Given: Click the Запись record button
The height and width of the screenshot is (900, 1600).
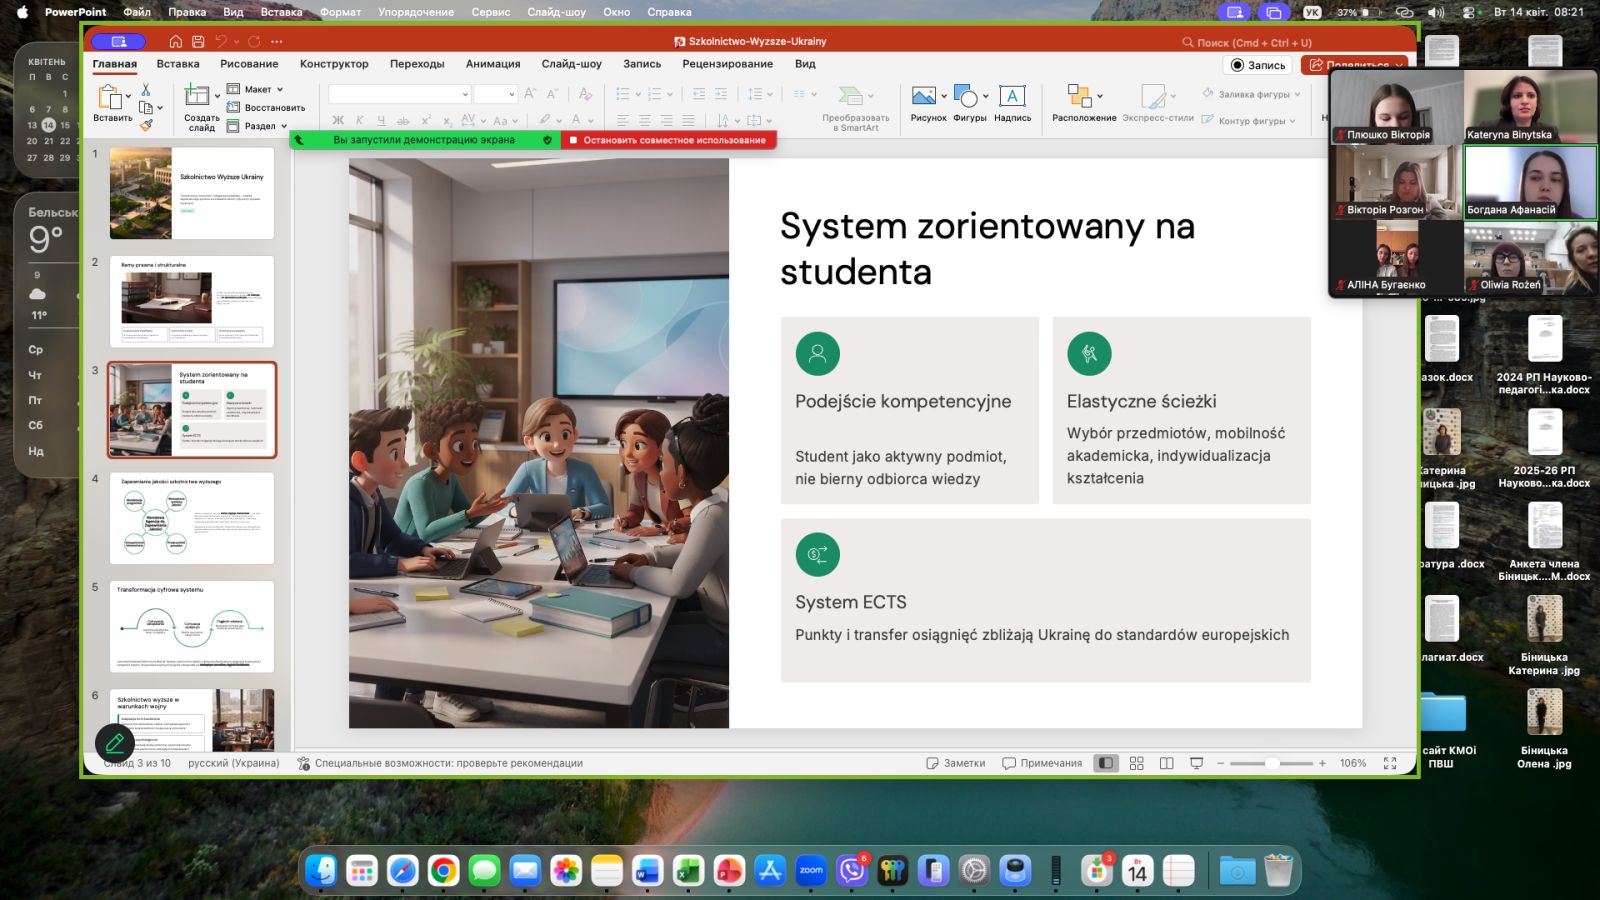Looking at the screenshot, I should click(x=1257, y=65).
